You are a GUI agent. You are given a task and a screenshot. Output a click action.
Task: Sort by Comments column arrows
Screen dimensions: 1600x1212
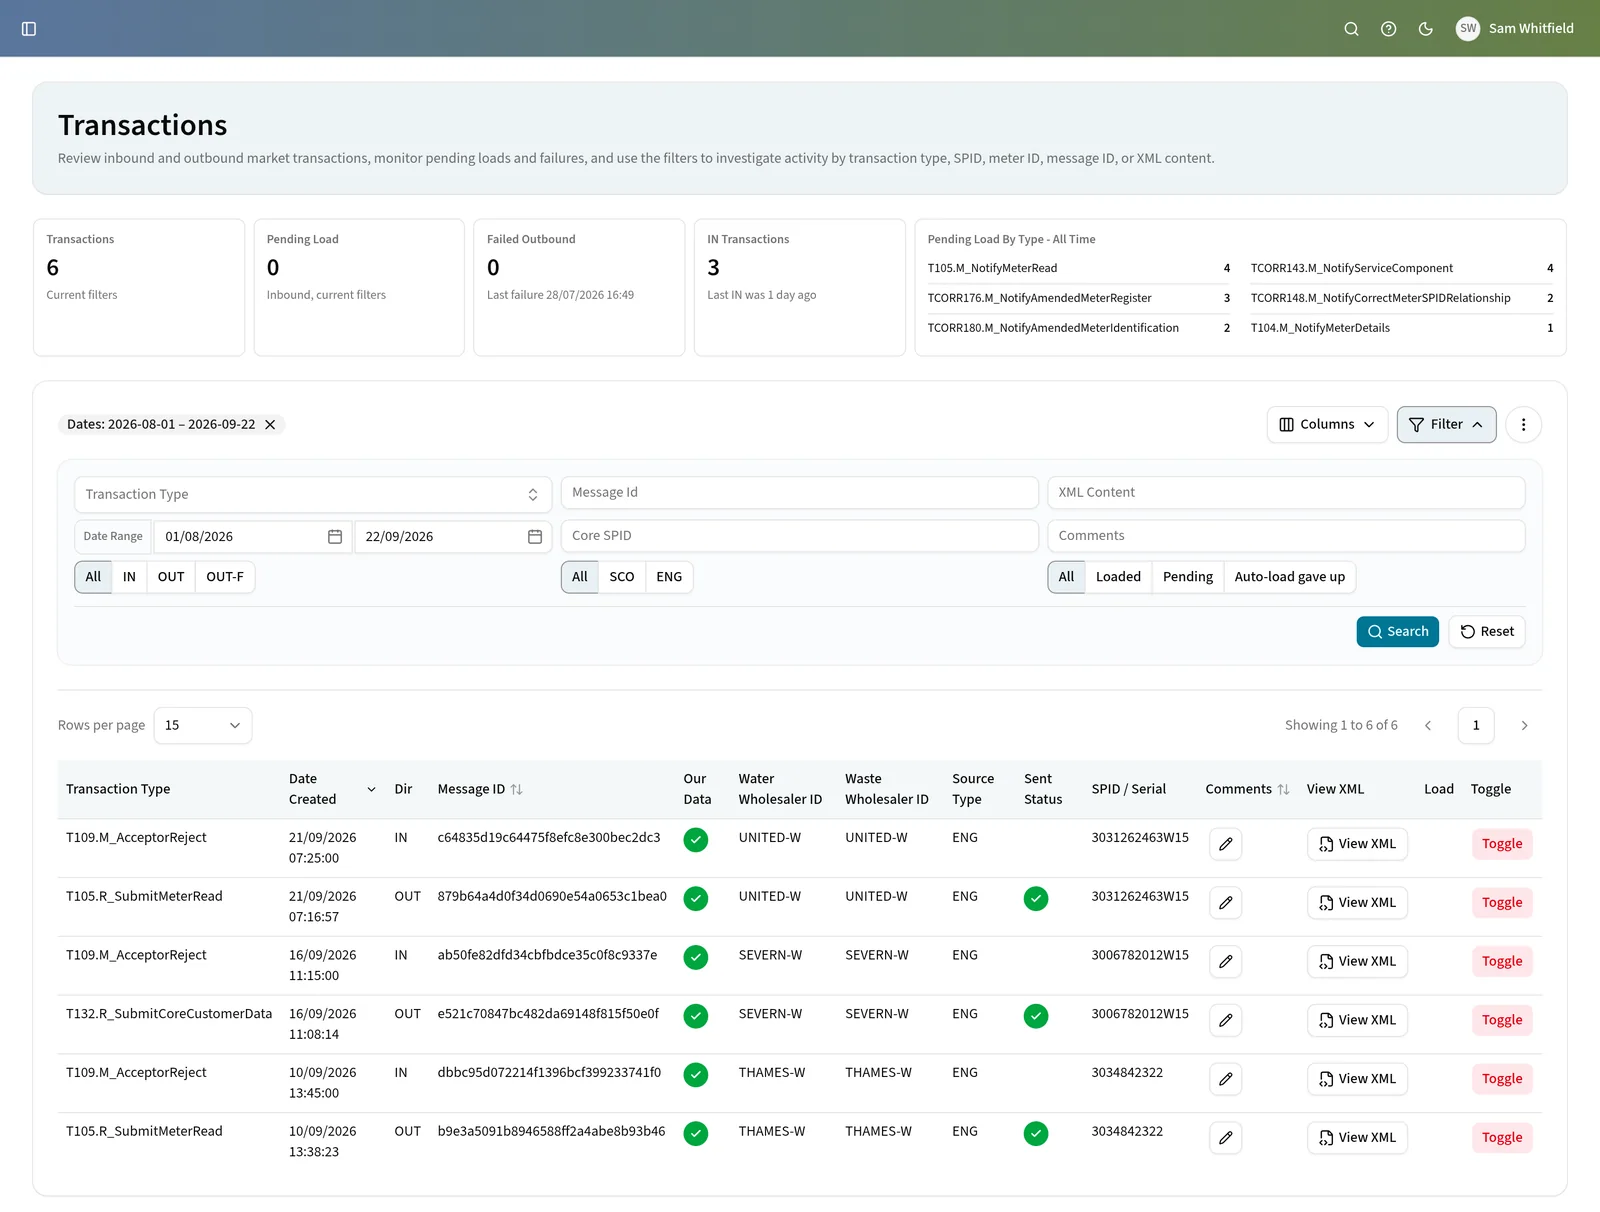pyautogui.click(x=1283, y=790)
